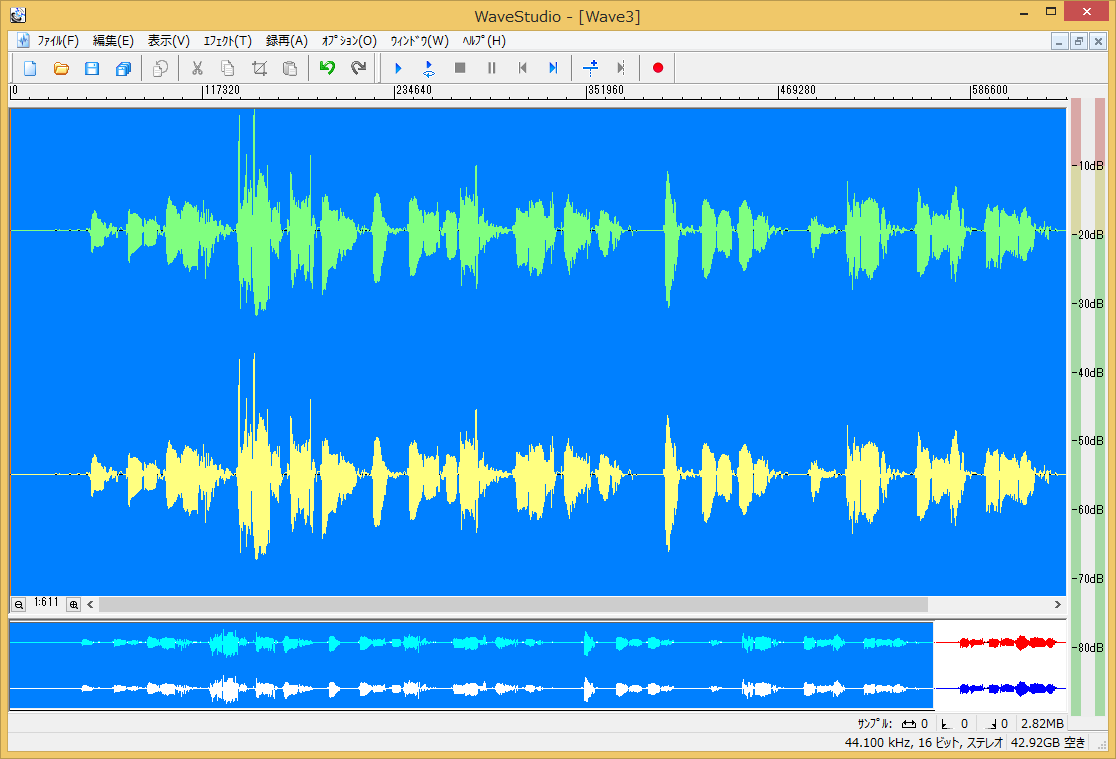
Task: Click ruler mark 117320
Action: (x=223, y=90)
